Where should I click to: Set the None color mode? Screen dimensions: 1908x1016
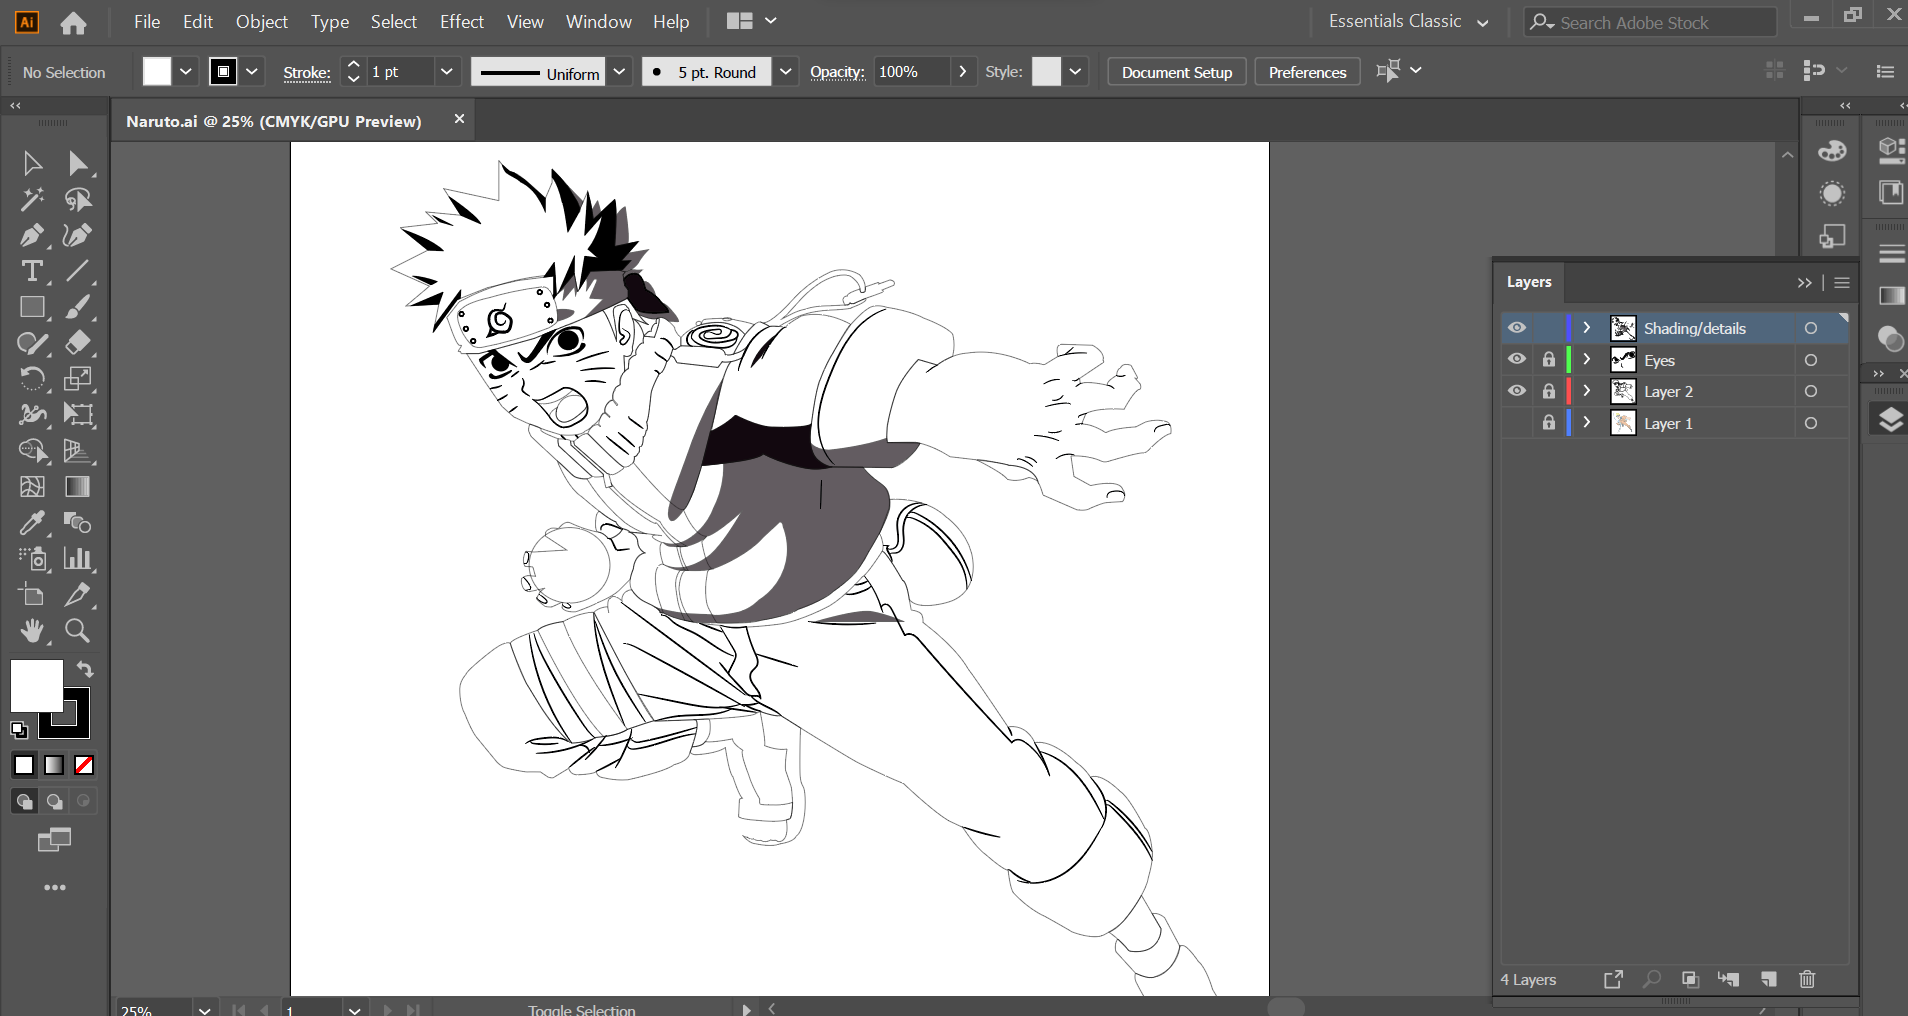point(84,765)
